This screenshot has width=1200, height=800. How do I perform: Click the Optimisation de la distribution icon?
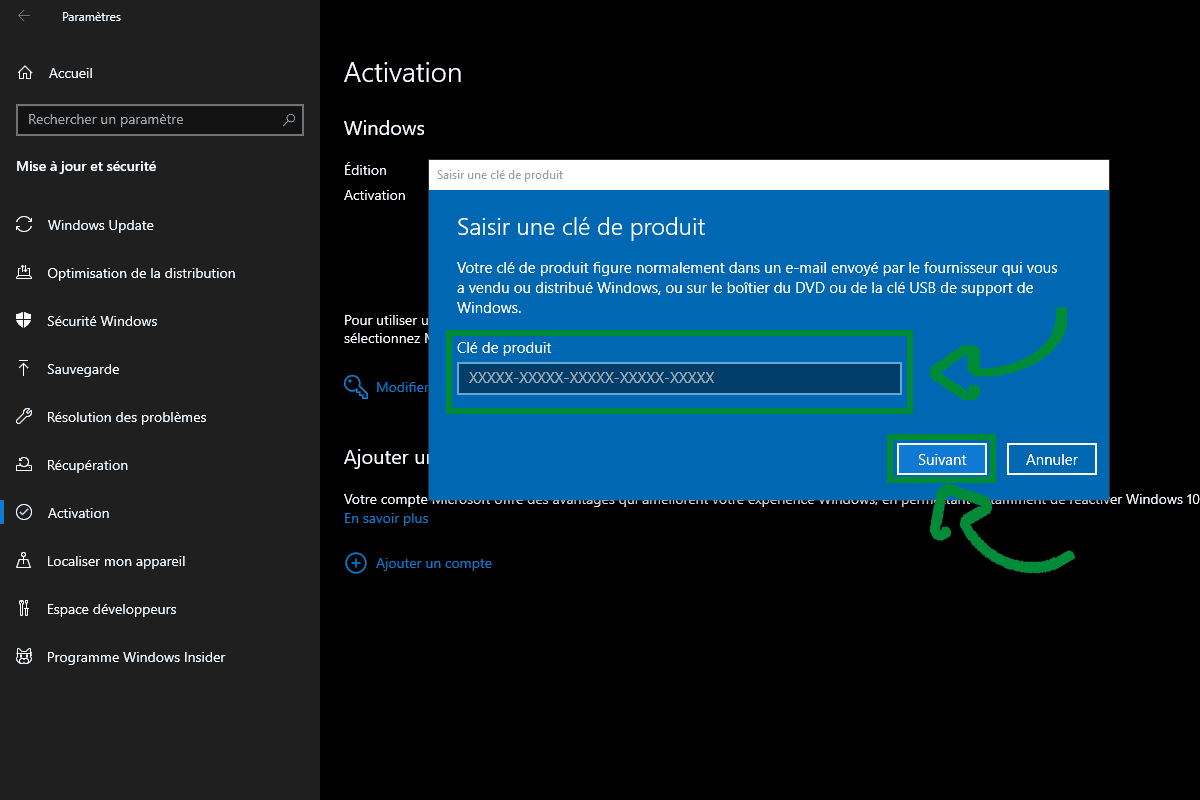pyautogui.click(x=24, y=273)
